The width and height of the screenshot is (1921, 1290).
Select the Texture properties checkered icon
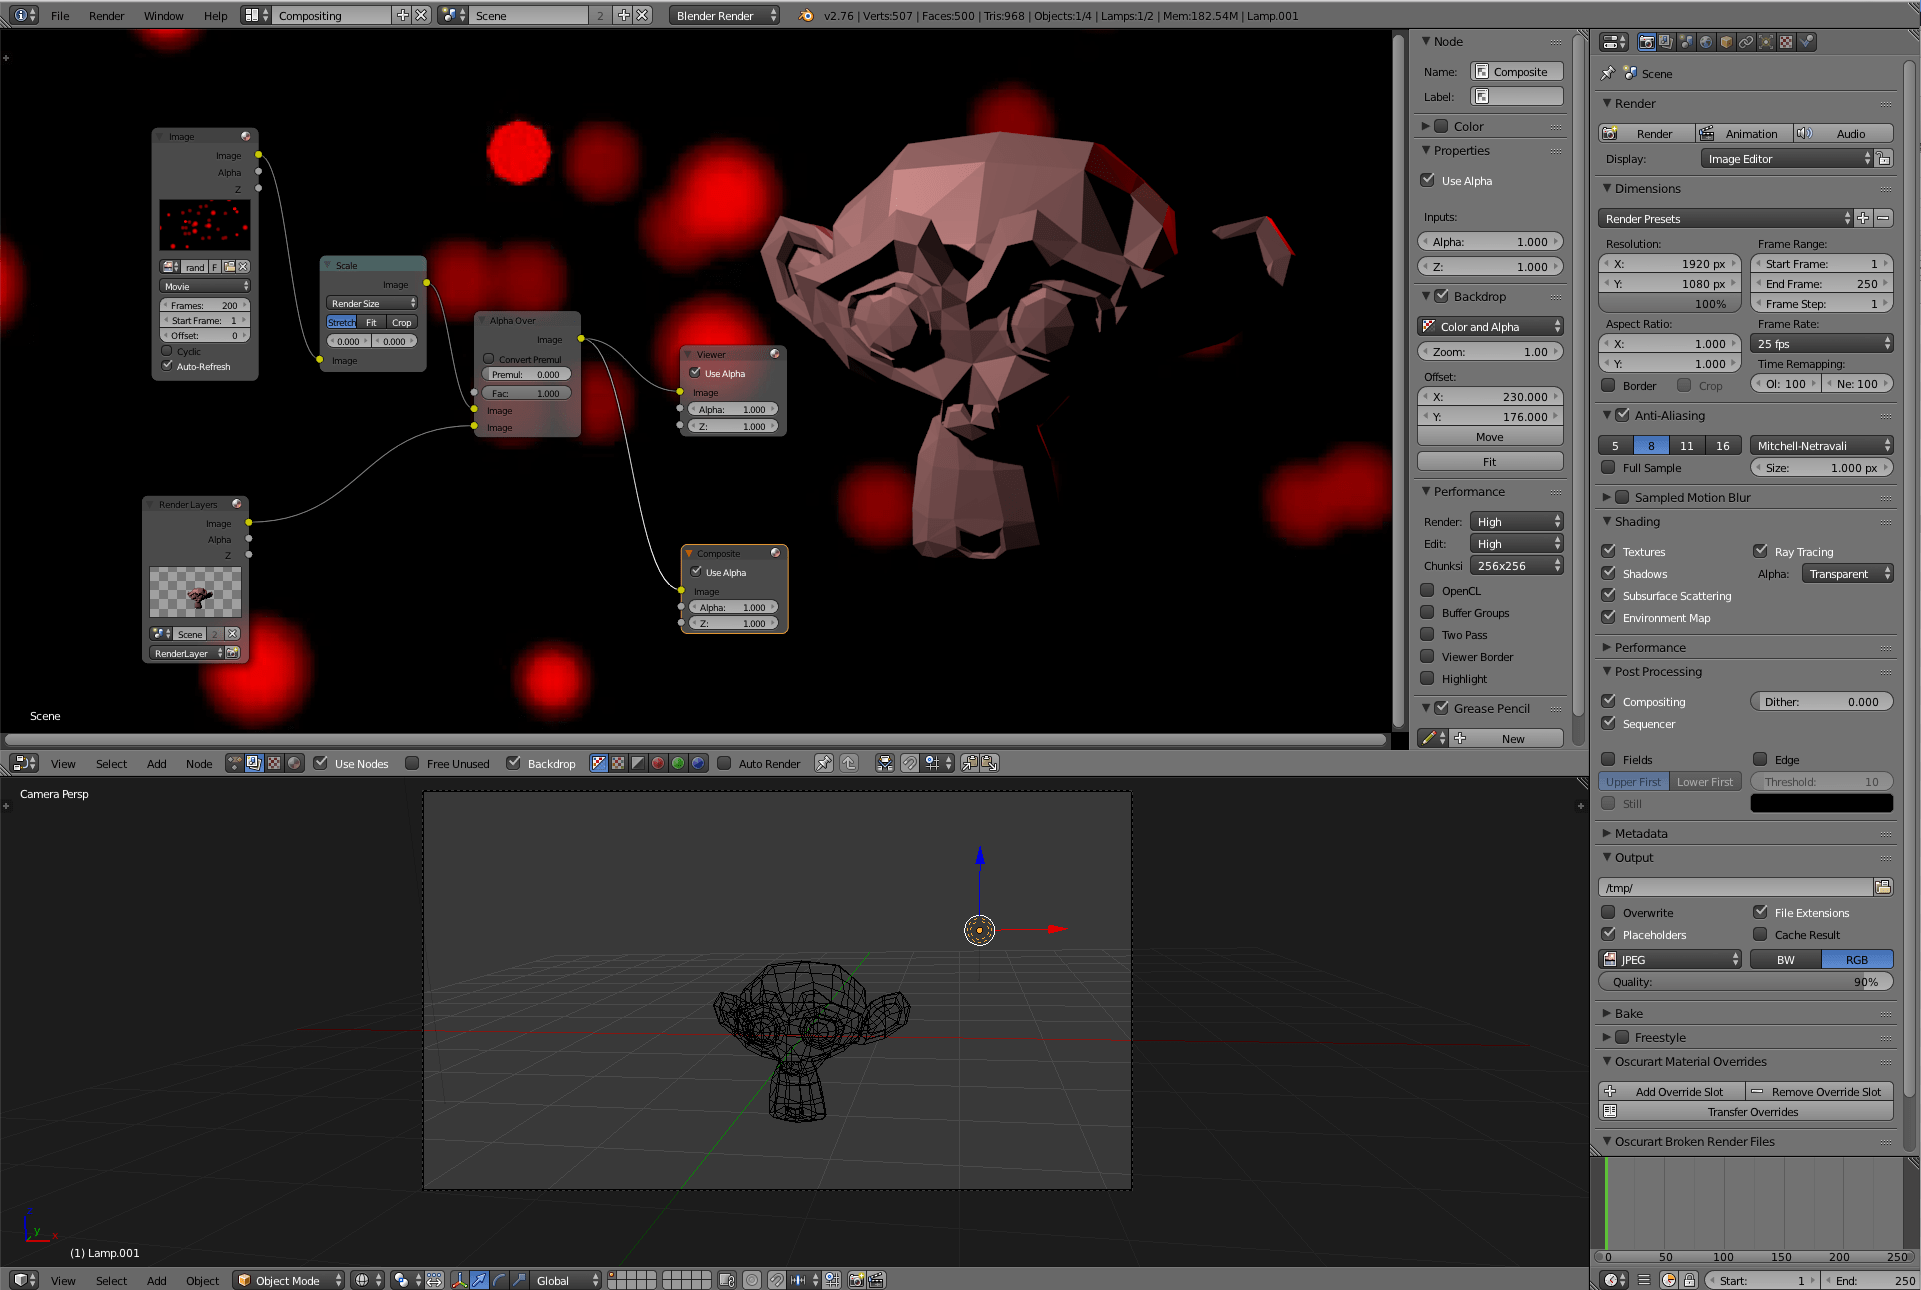click(1785, 41)
